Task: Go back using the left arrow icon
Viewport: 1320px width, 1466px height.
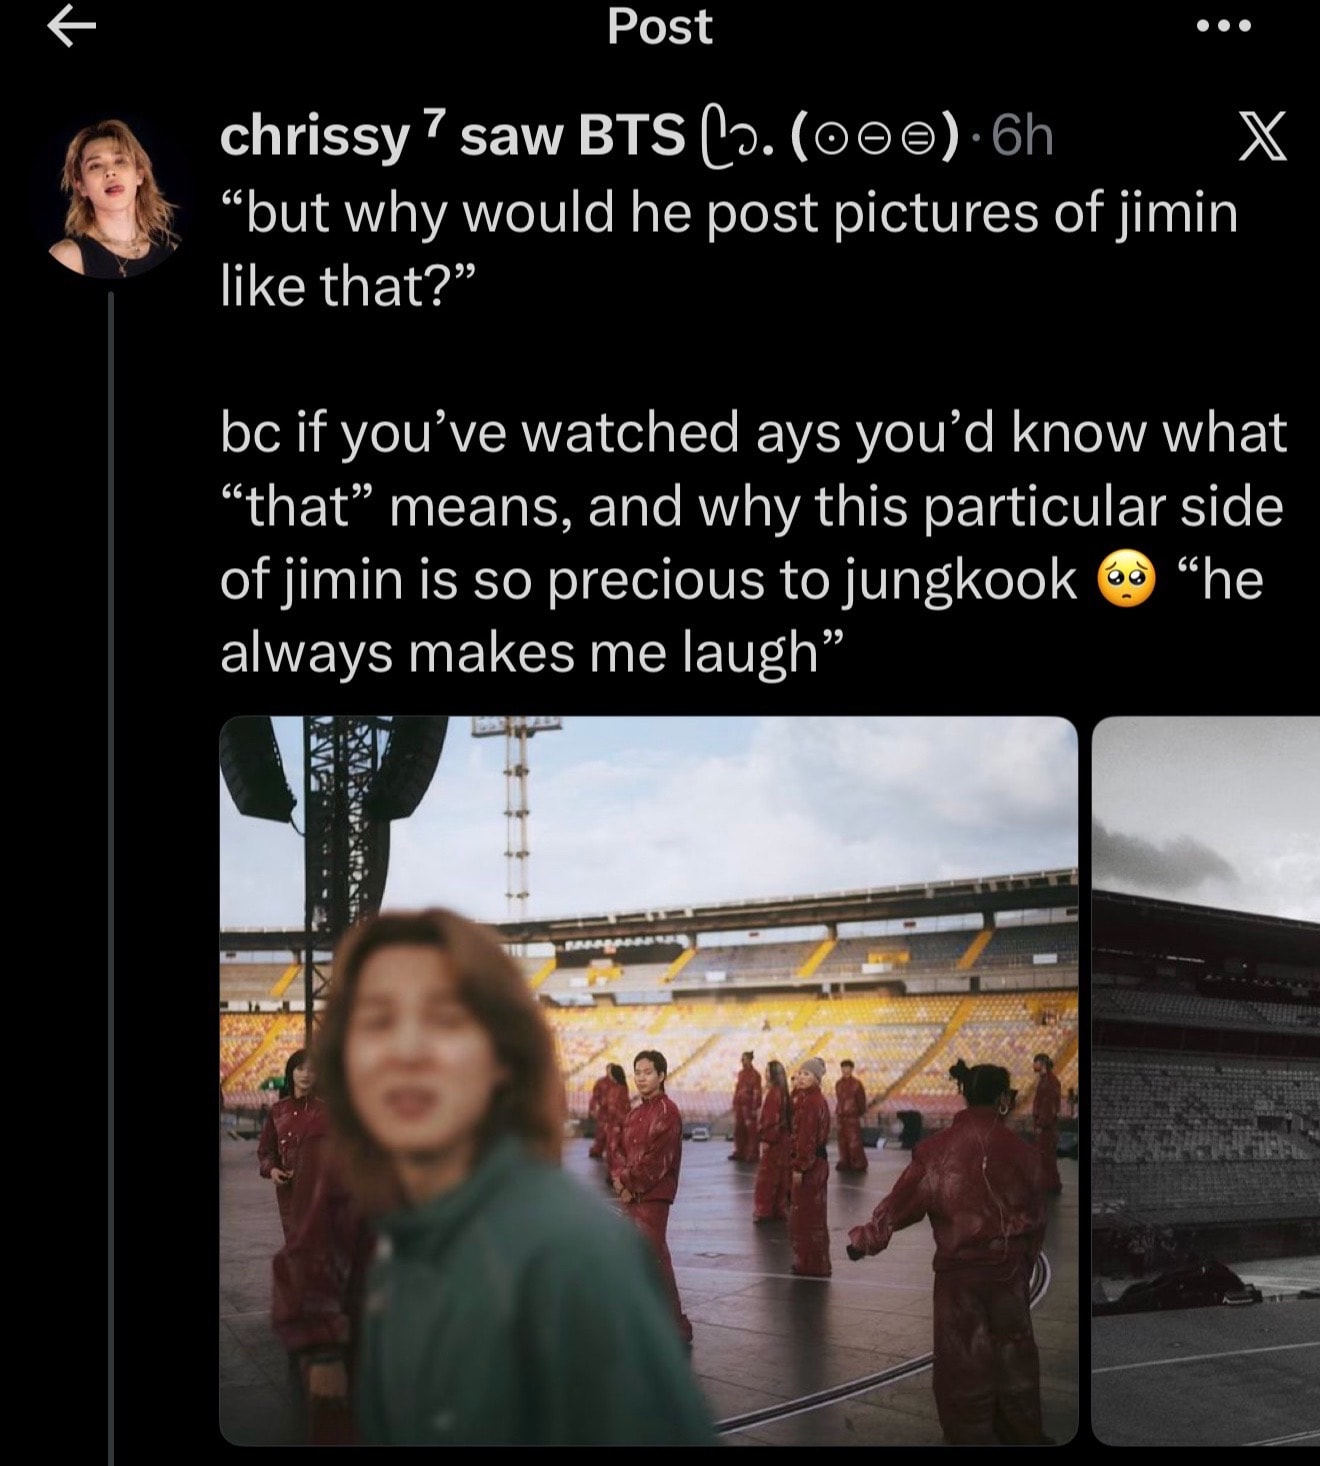Action: coord(72,29)
